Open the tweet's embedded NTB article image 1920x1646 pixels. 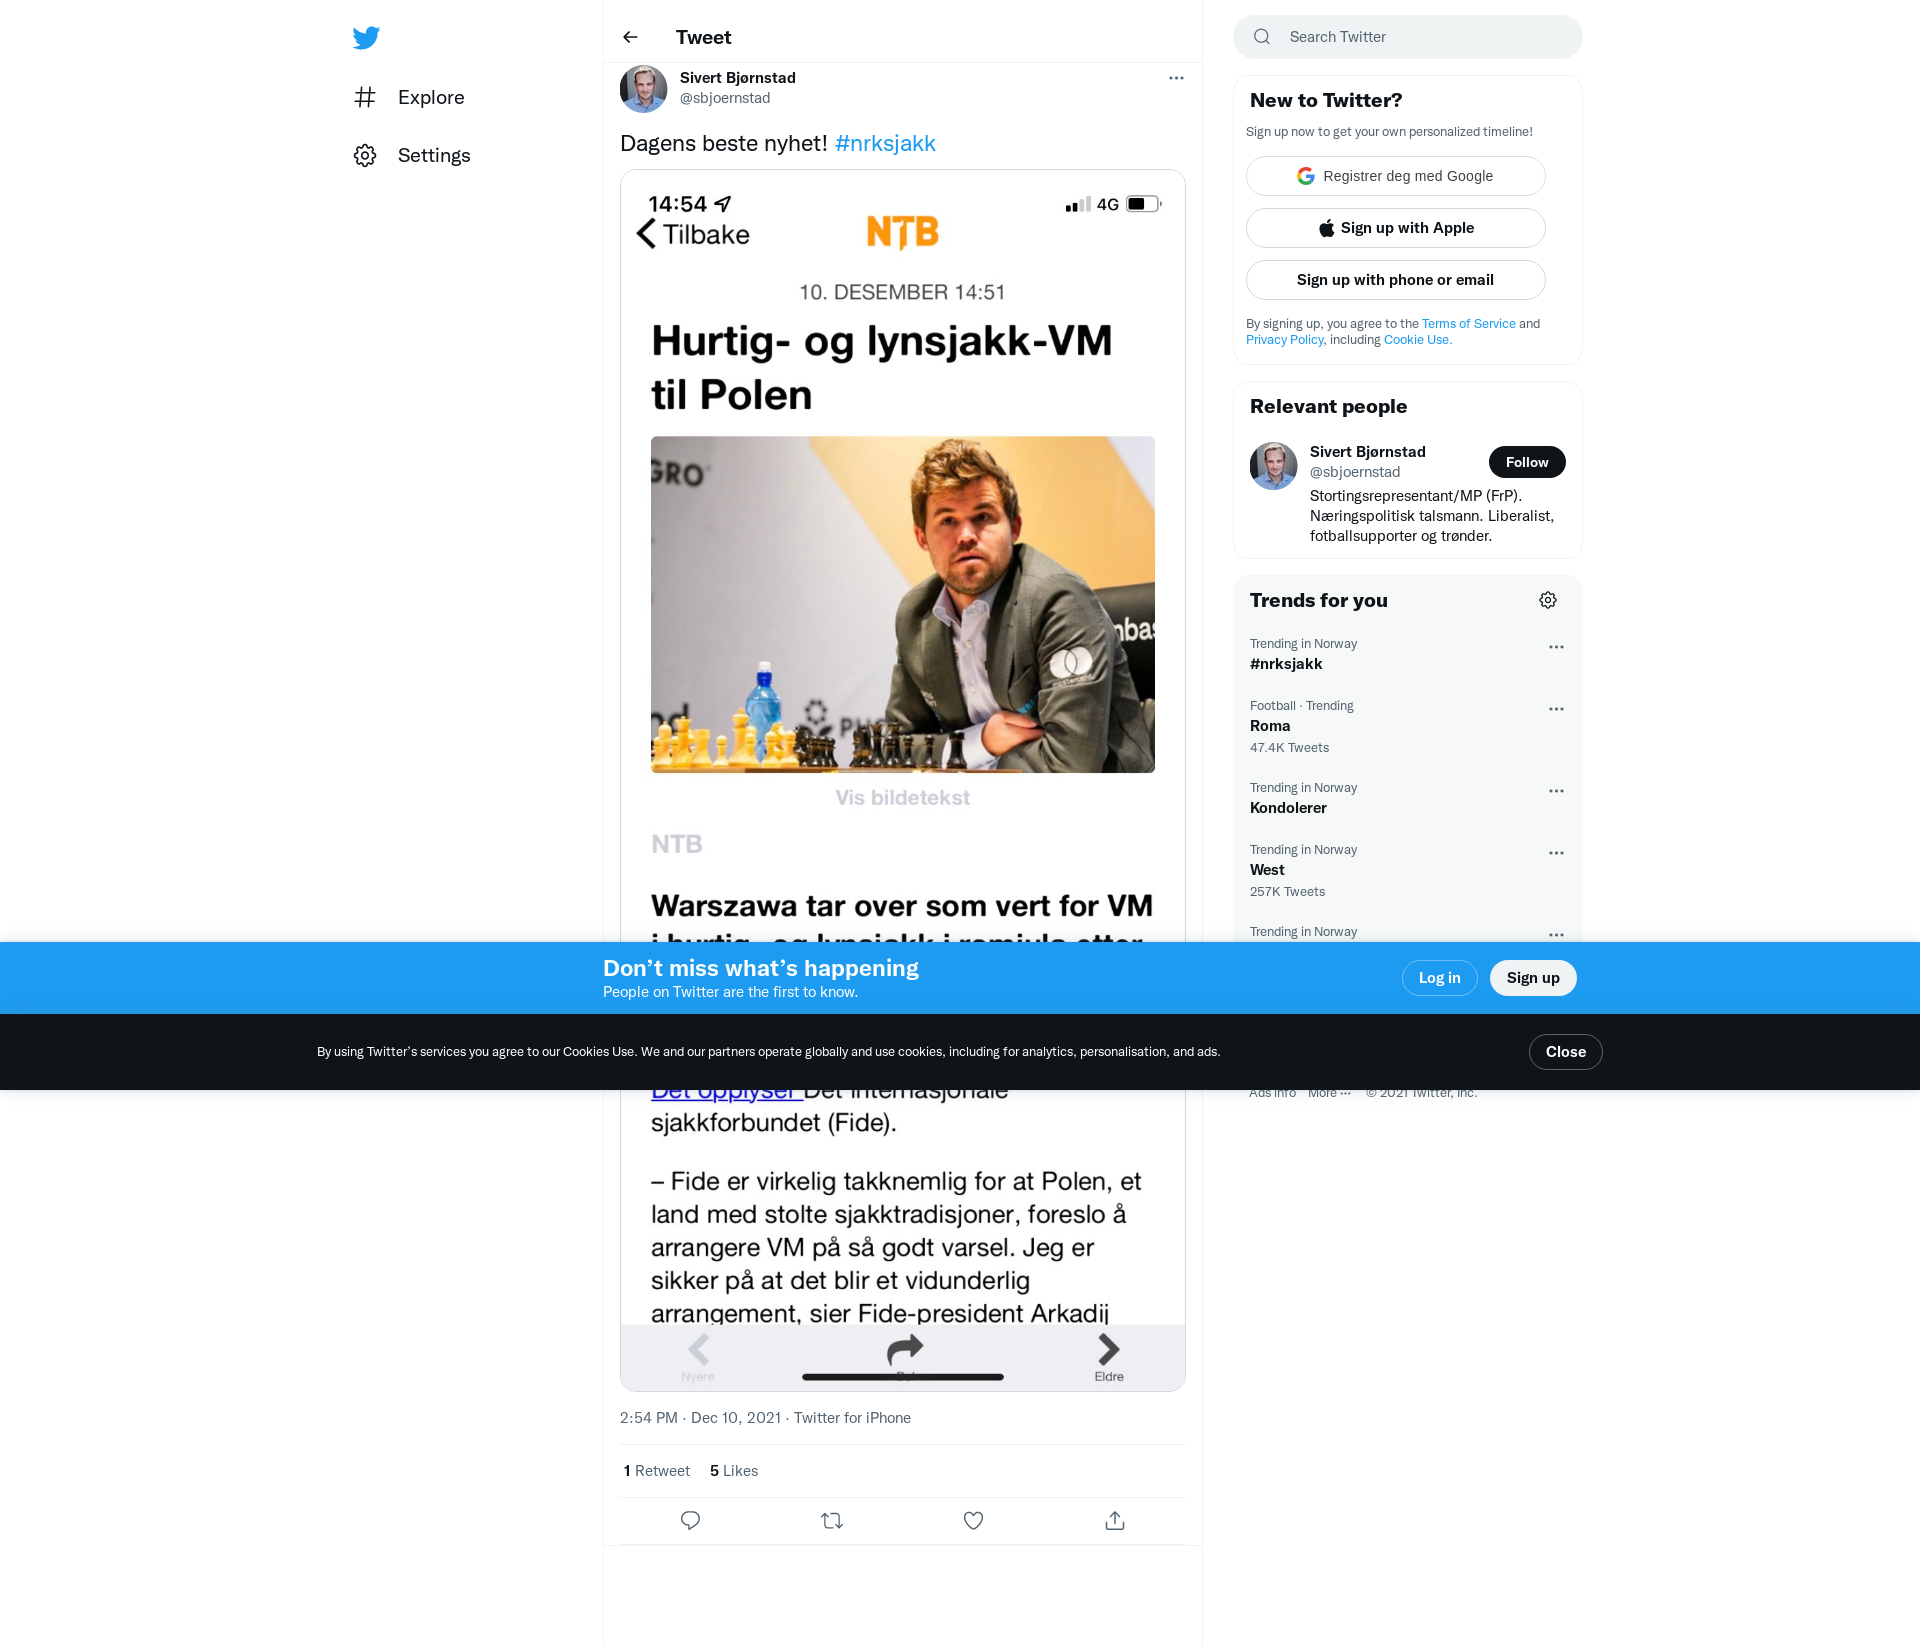click(x=902, y=780)
